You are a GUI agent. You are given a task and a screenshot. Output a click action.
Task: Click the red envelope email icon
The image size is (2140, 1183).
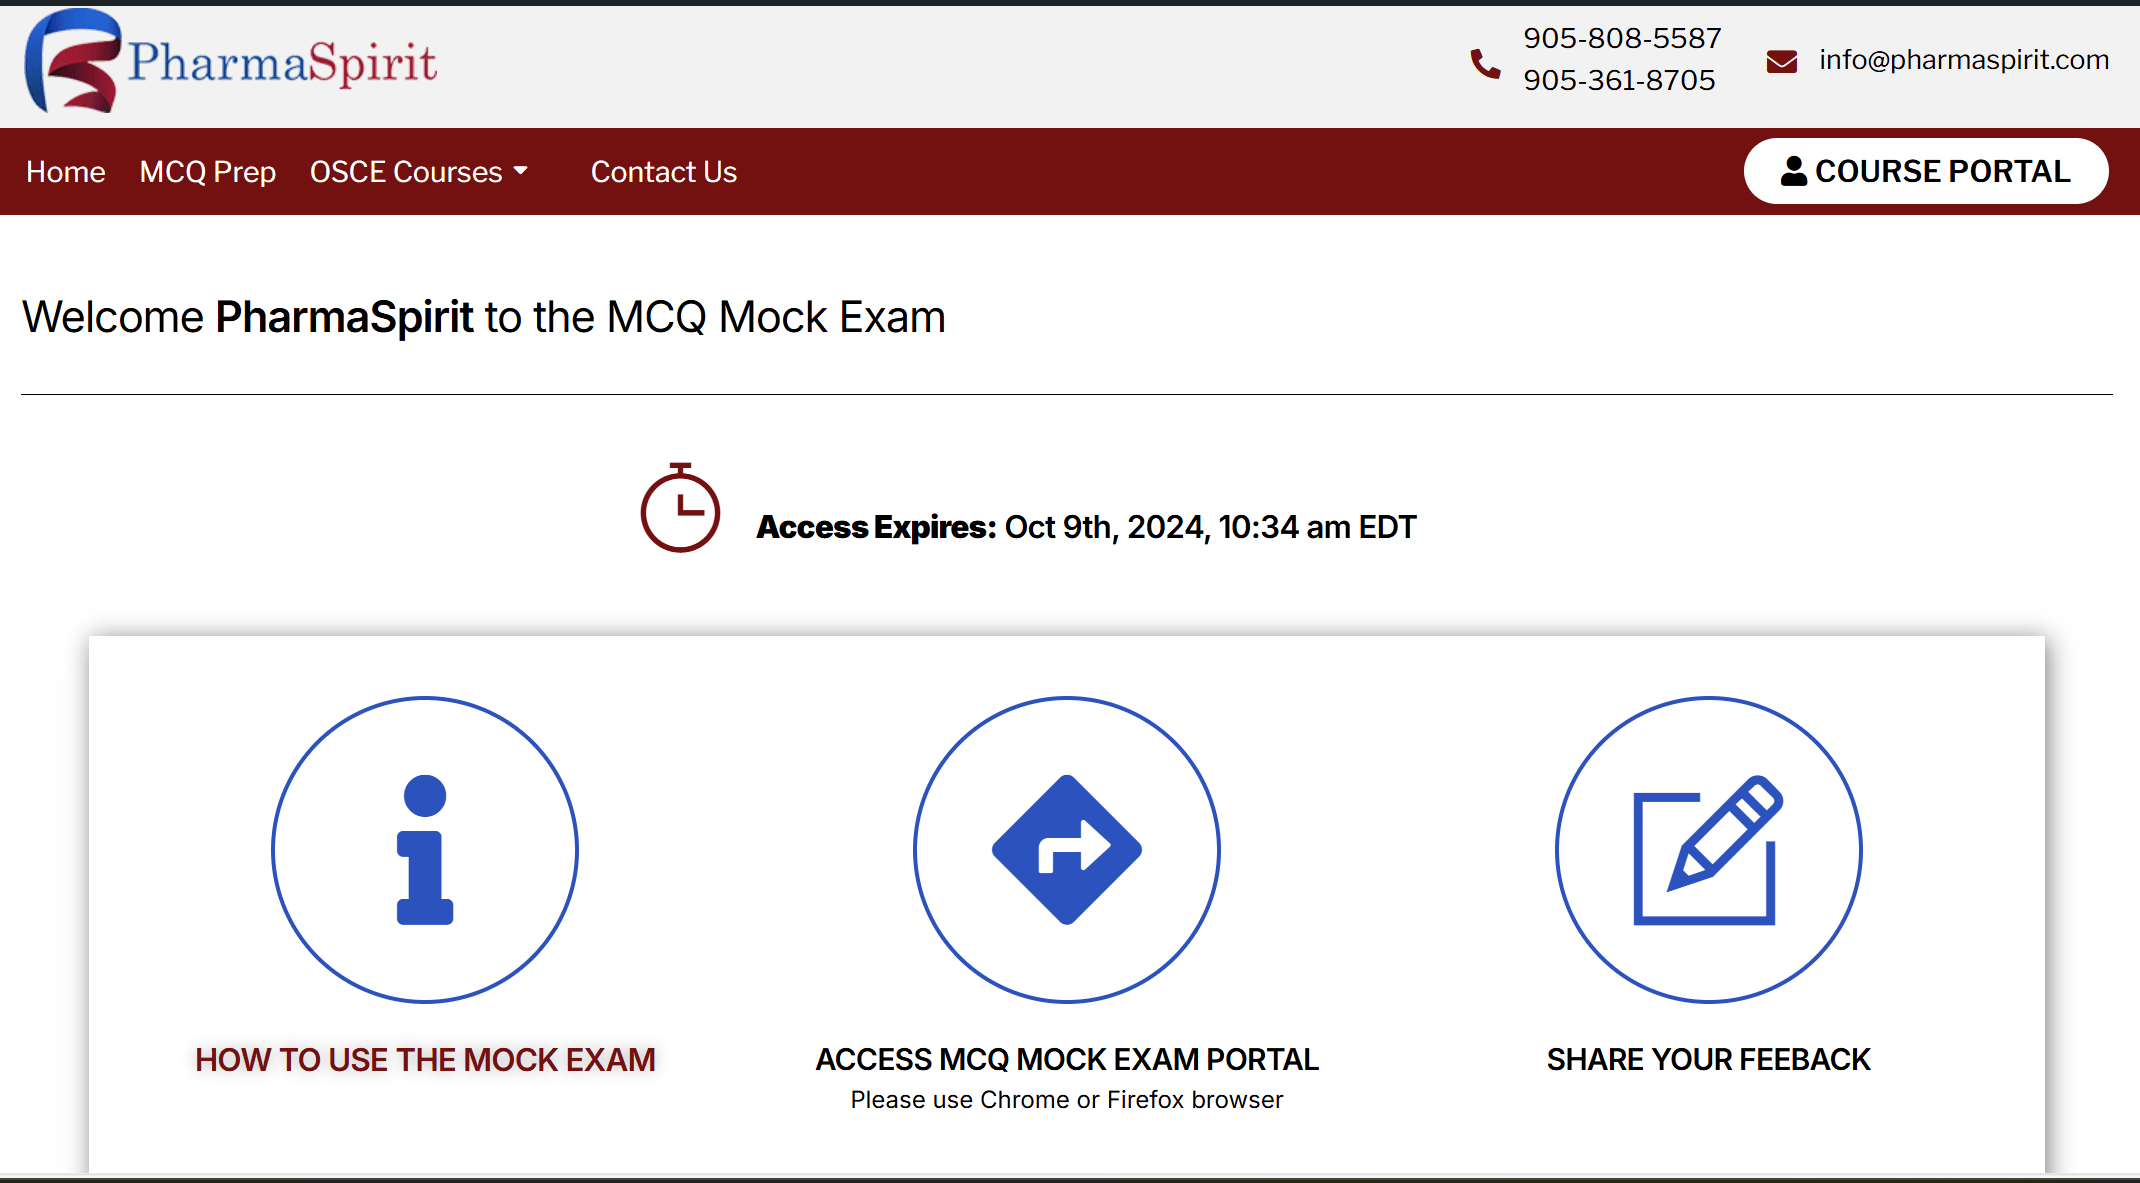(1781, 62)
